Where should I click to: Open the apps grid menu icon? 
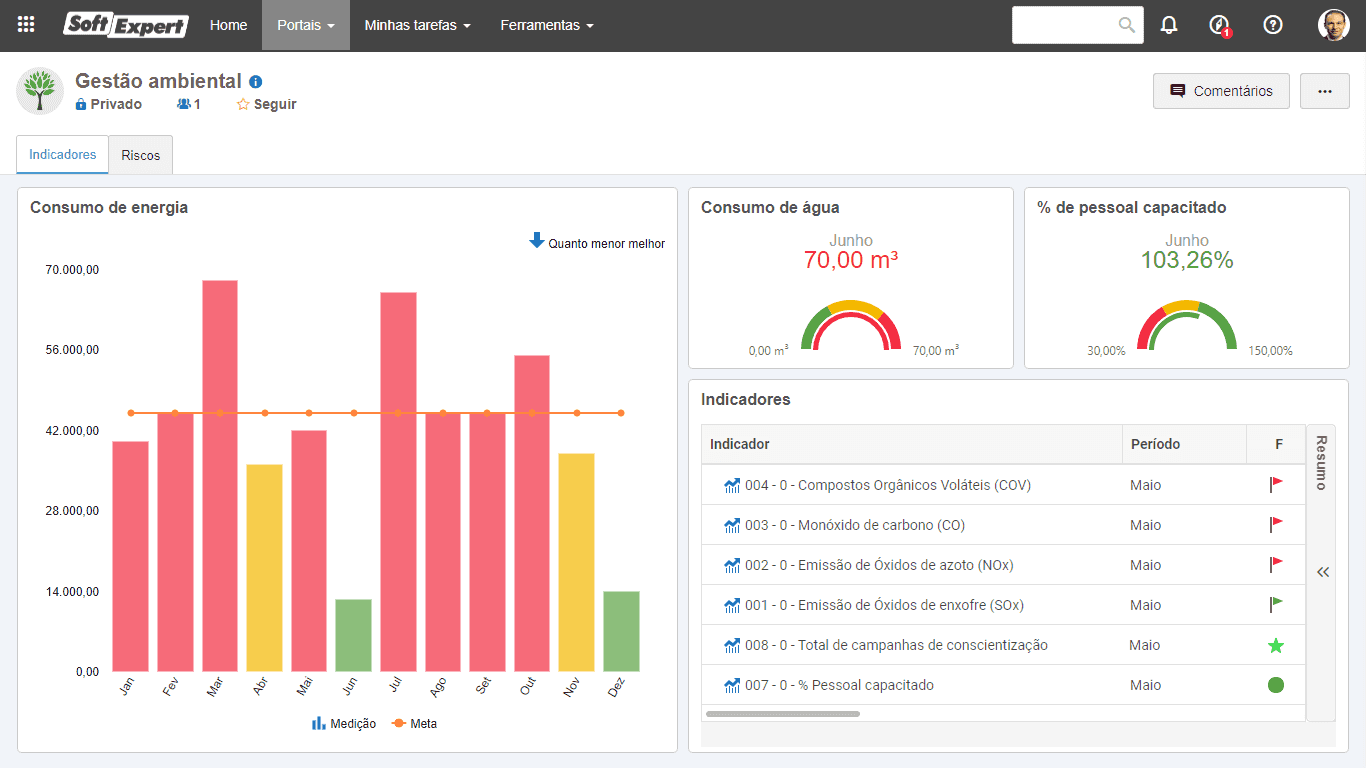(26, 25)
